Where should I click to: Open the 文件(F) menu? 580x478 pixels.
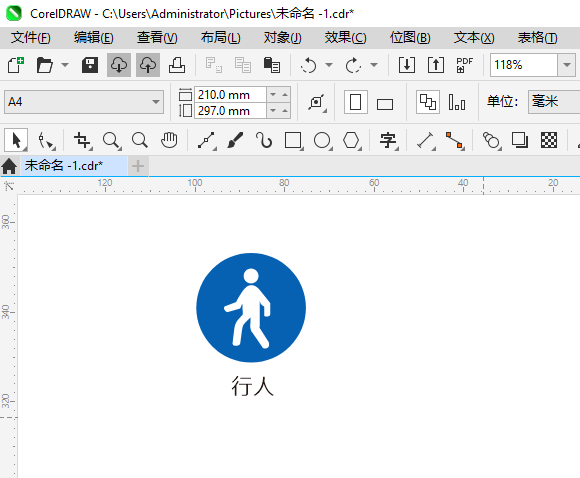30,38
